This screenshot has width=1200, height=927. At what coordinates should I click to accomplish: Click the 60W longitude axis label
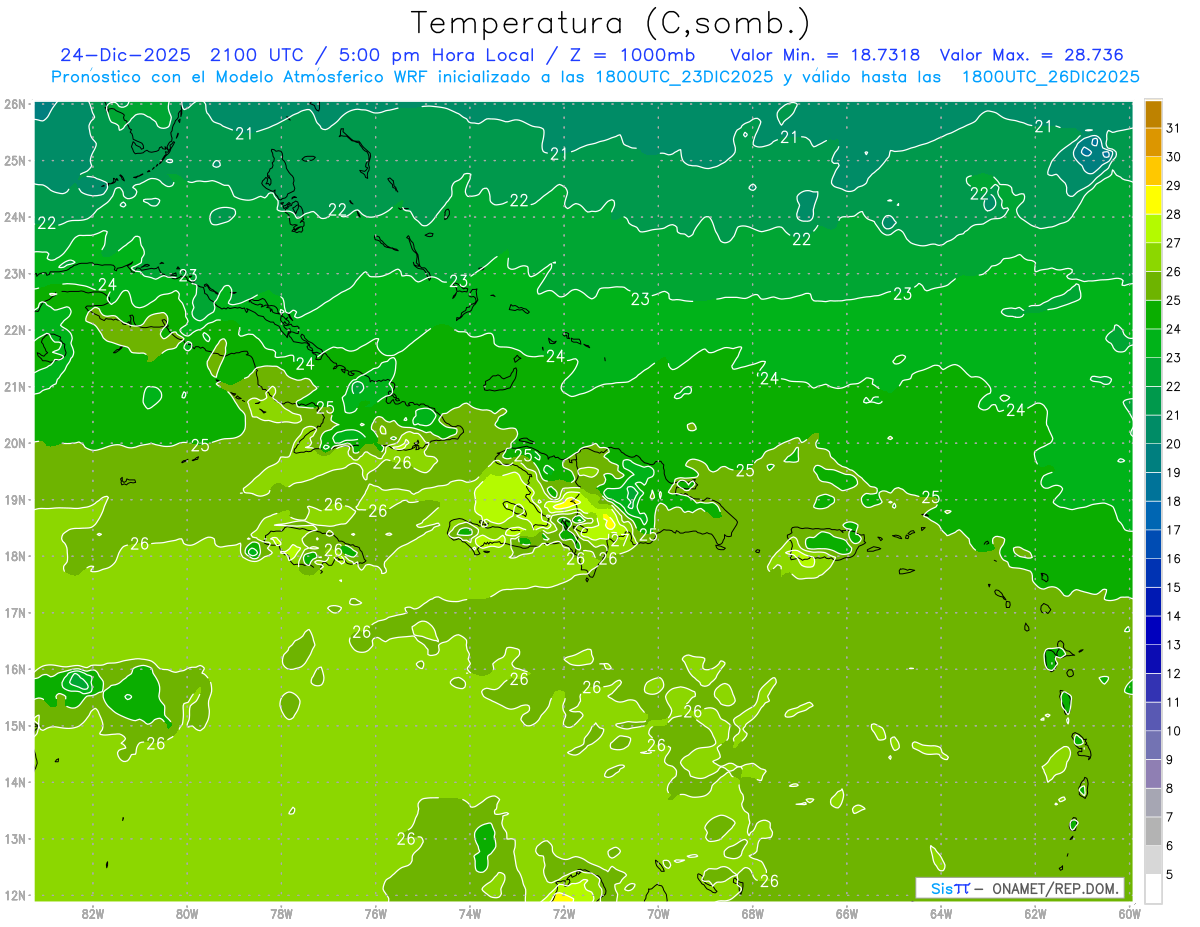(1129, 912)
